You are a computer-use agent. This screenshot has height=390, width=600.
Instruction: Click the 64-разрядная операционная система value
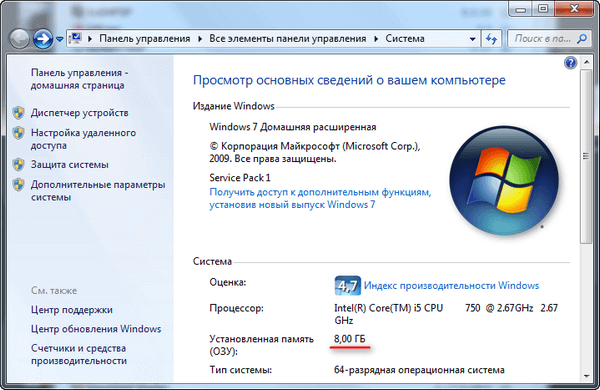(419, 370)
